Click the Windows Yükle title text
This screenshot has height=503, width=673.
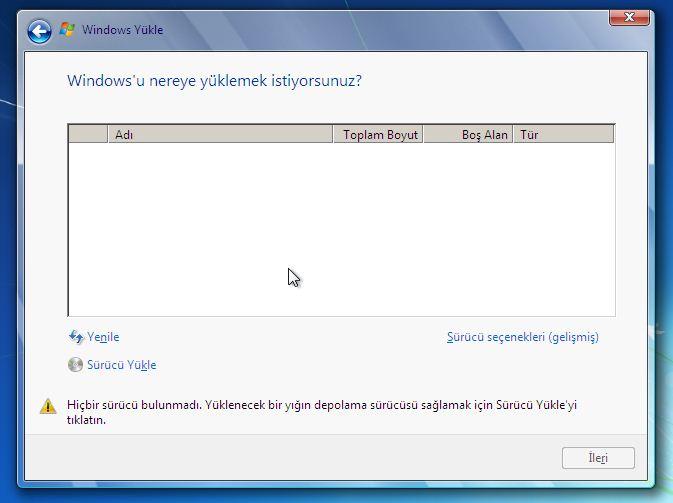click(x=122, y=30)
